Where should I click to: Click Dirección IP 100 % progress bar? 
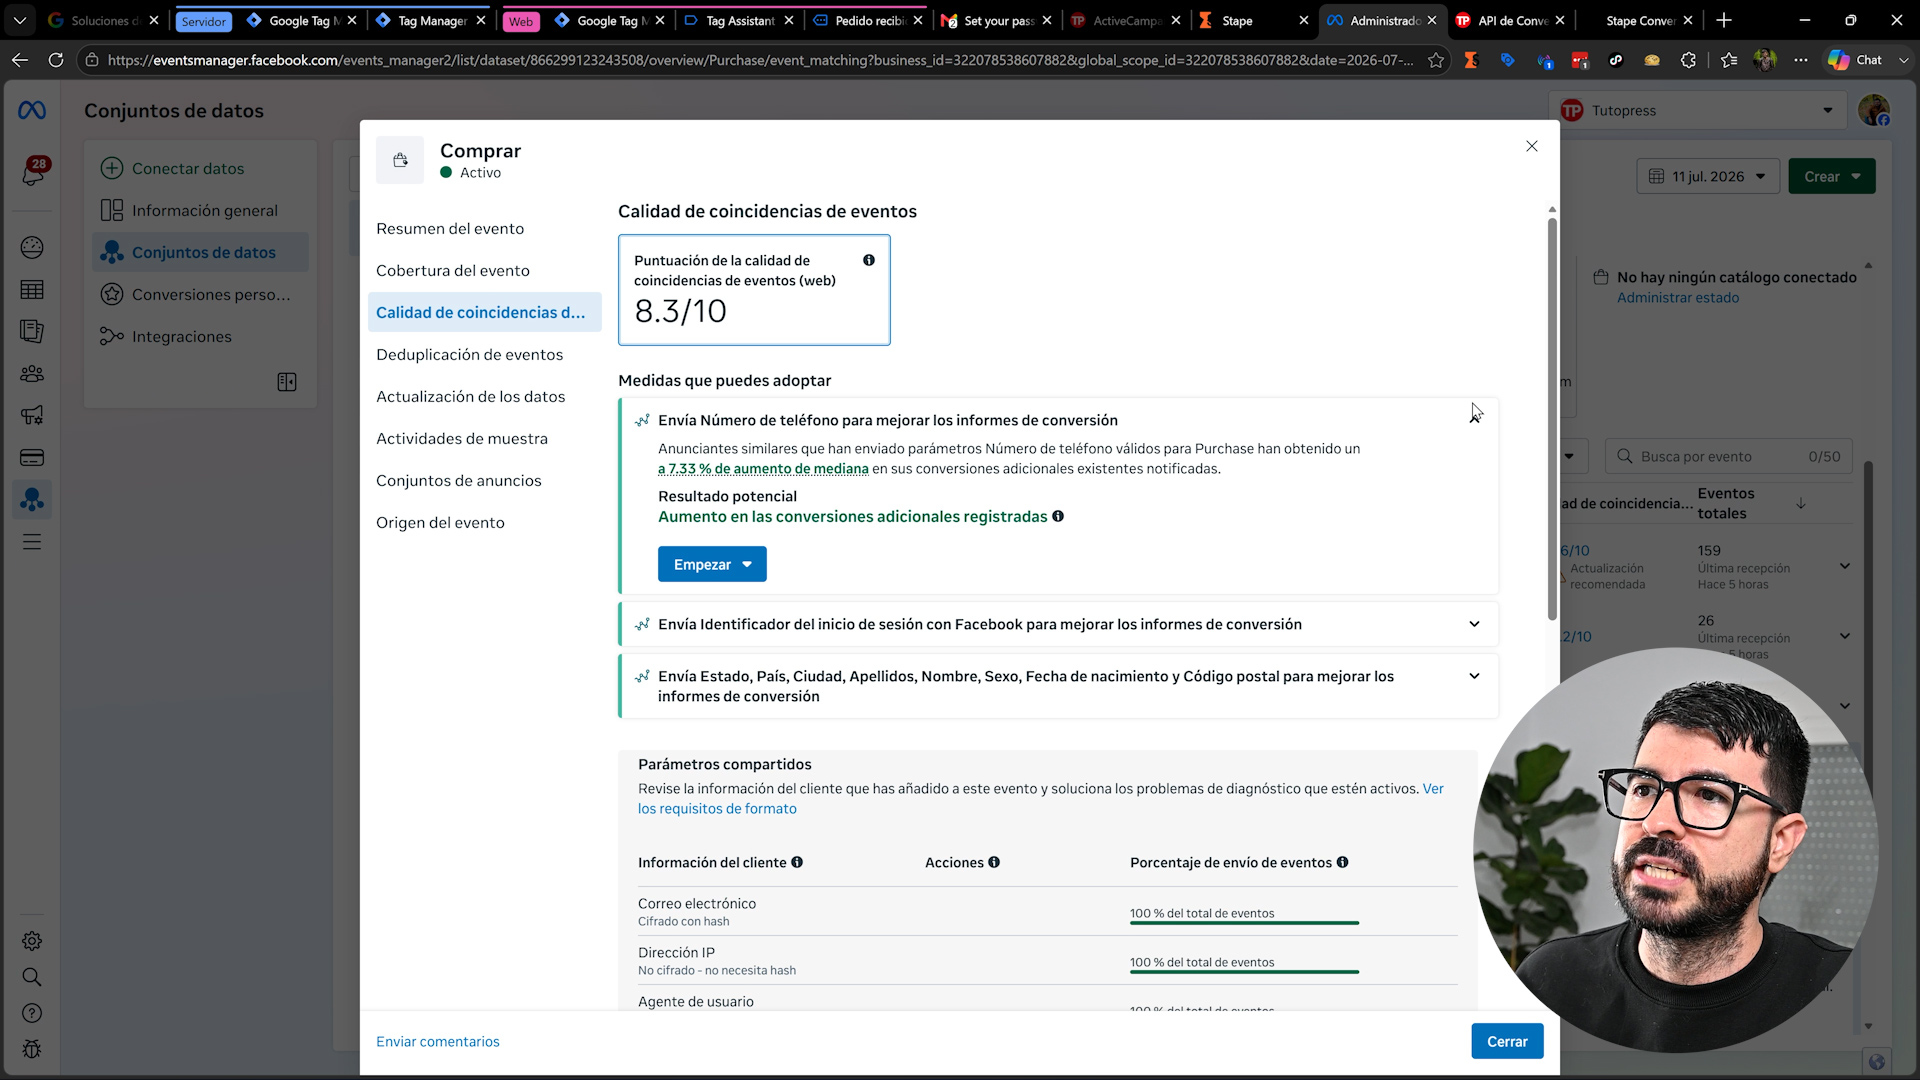click(x=1244, y=971)
